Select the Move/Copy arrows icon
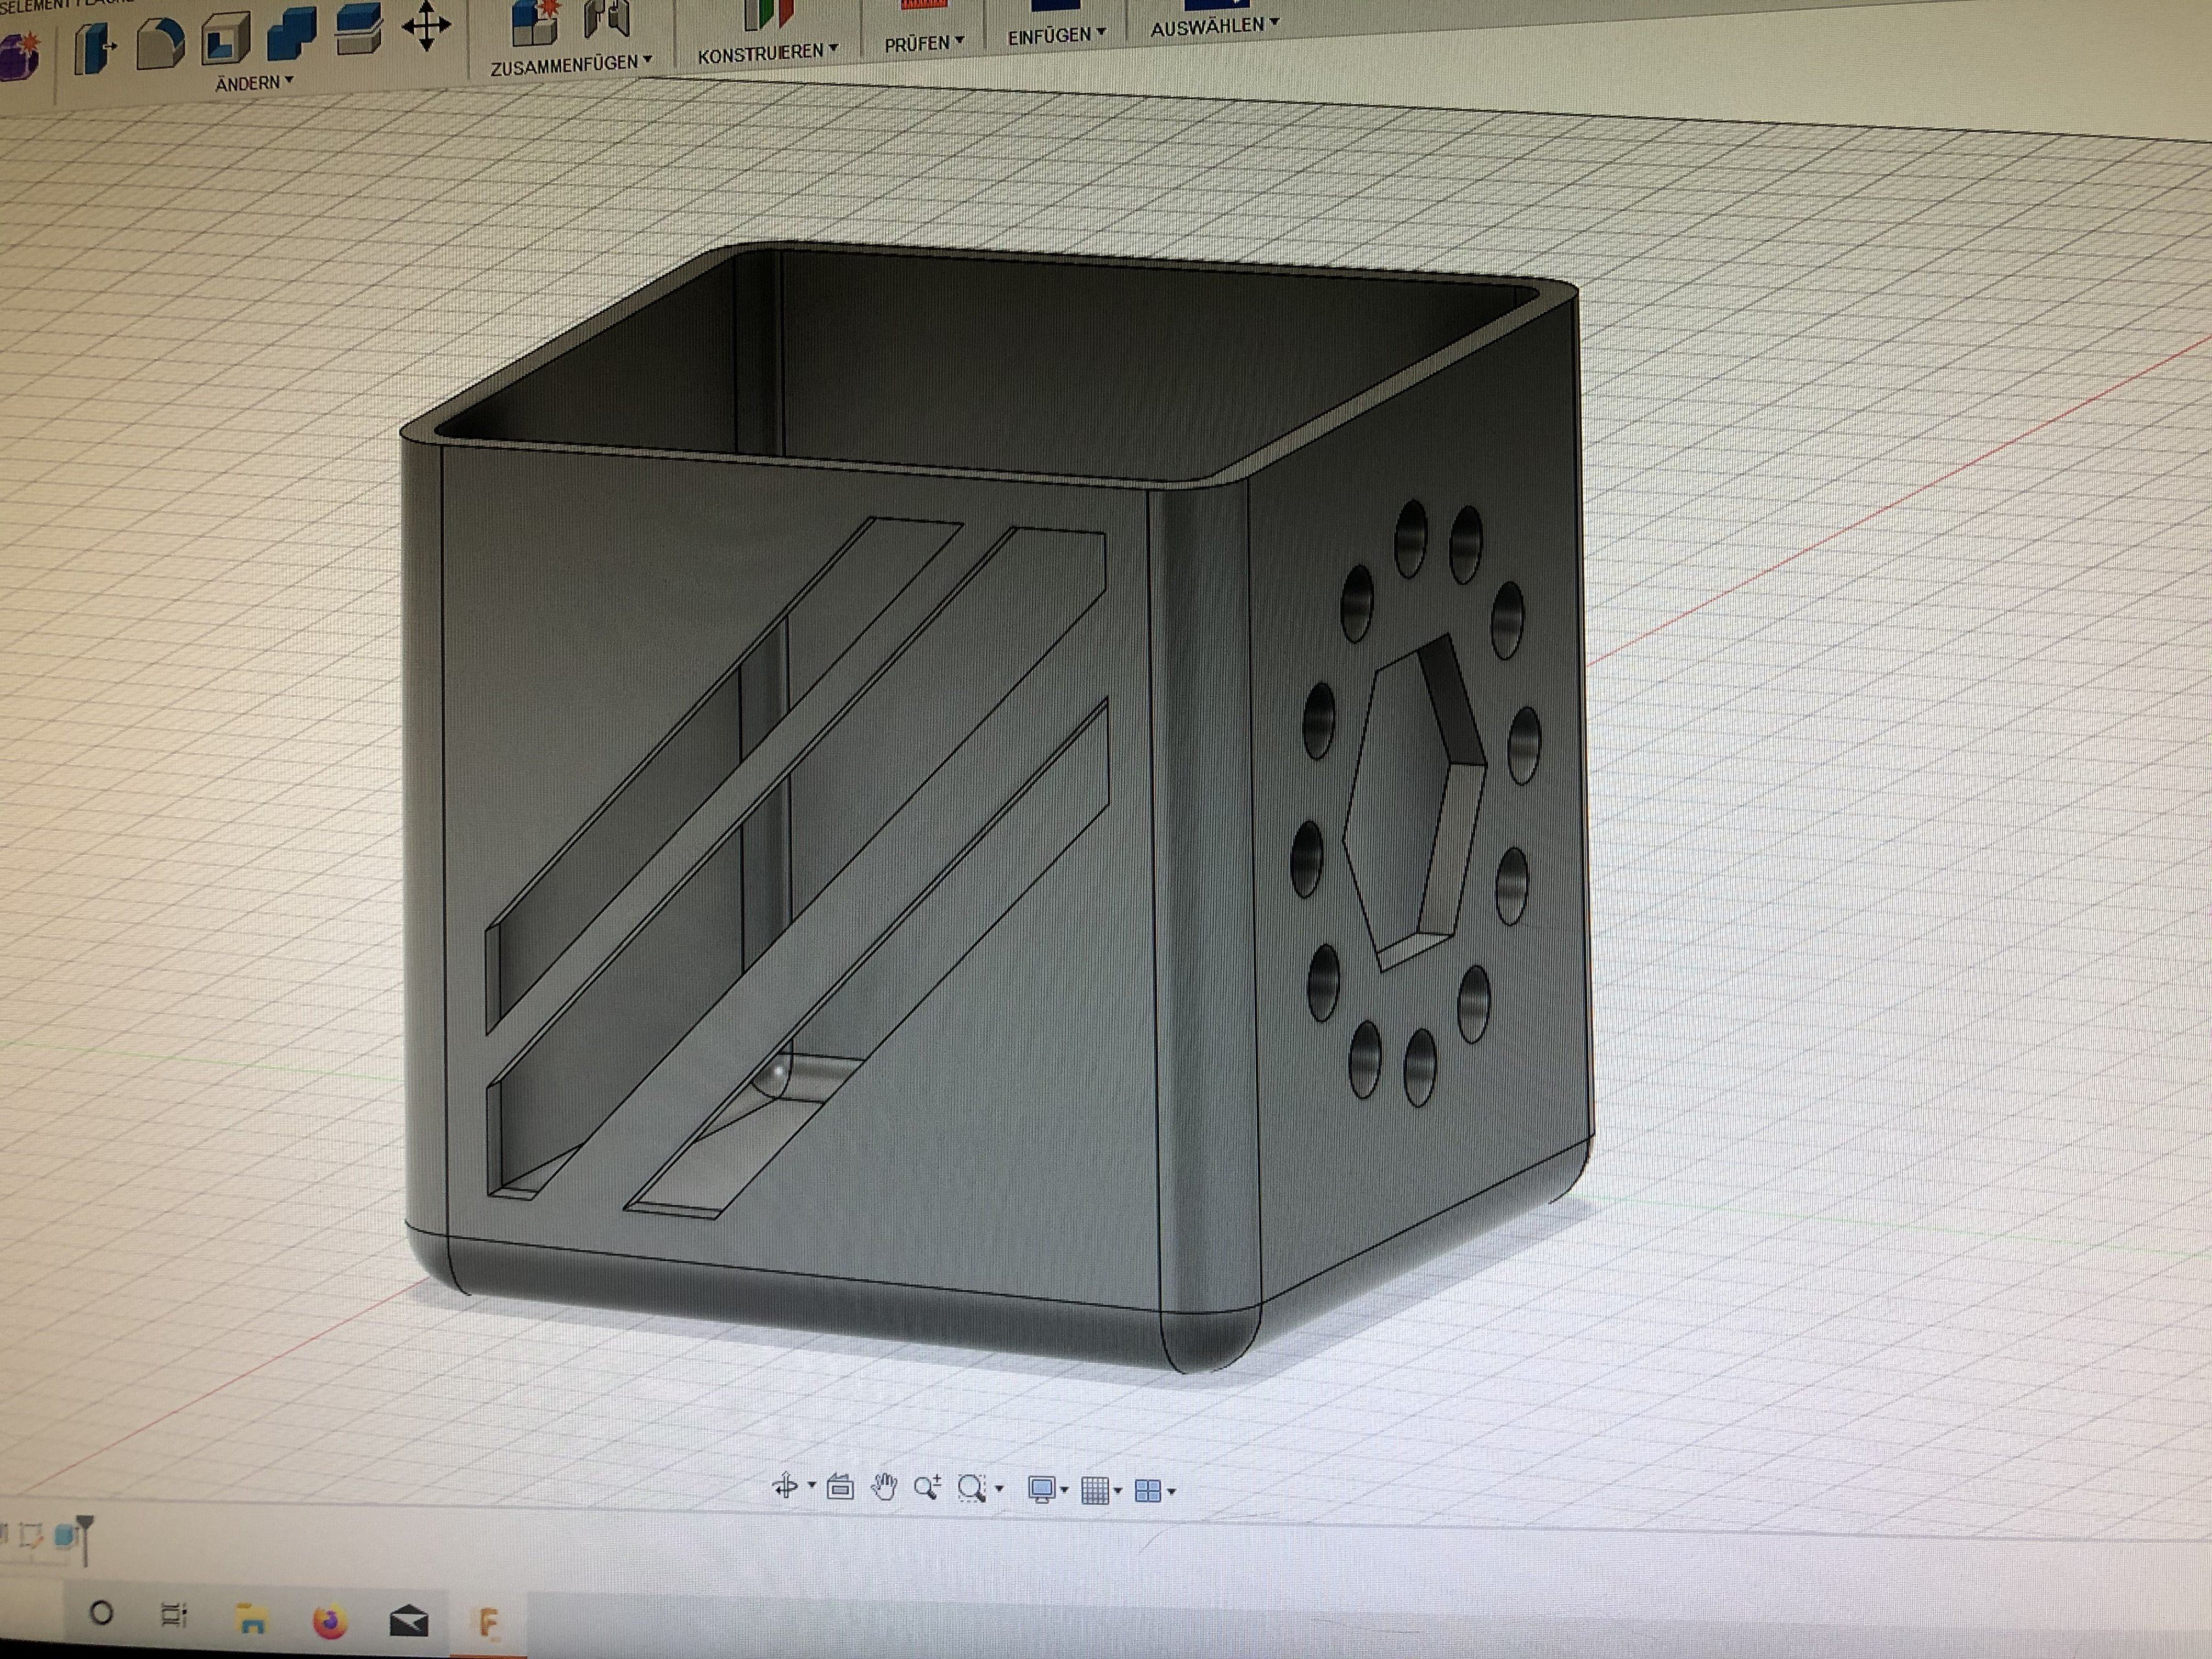This screenshot has height=1659, width=2212. pyautogui.click(x=426, y=26)
